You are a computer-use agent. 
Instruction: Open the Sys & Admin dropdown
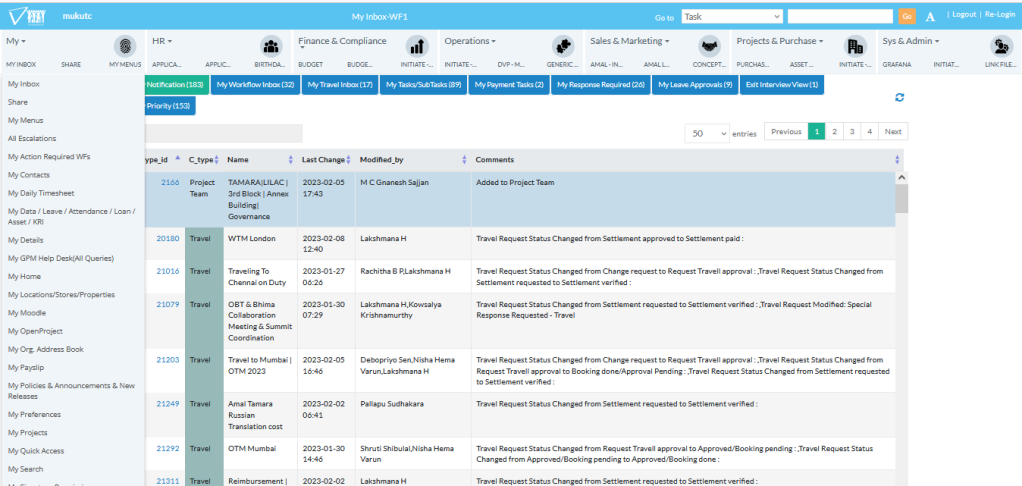click(x=911, y=41)
